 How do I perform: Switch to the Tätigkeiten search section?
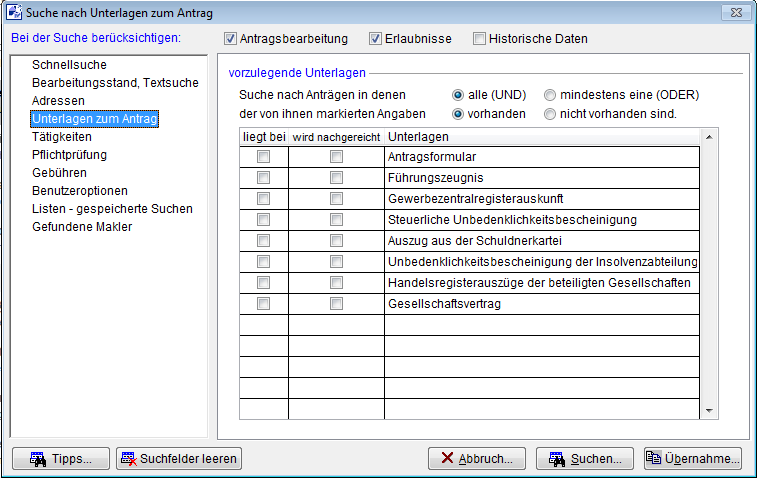62,137
